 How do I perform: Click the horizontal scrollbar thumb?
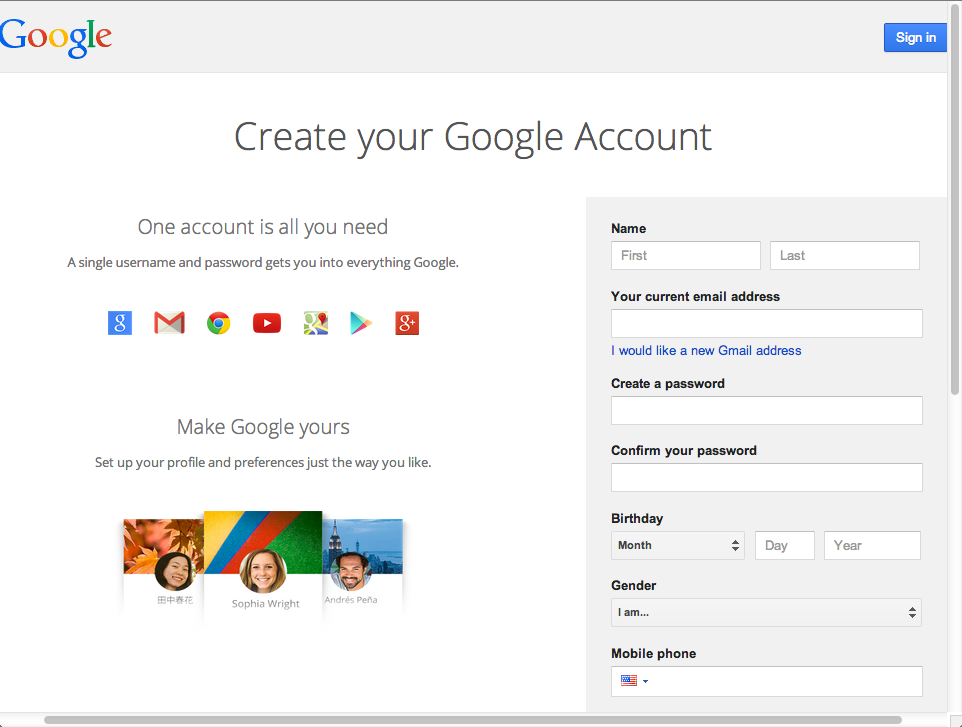tap(473, 720)
